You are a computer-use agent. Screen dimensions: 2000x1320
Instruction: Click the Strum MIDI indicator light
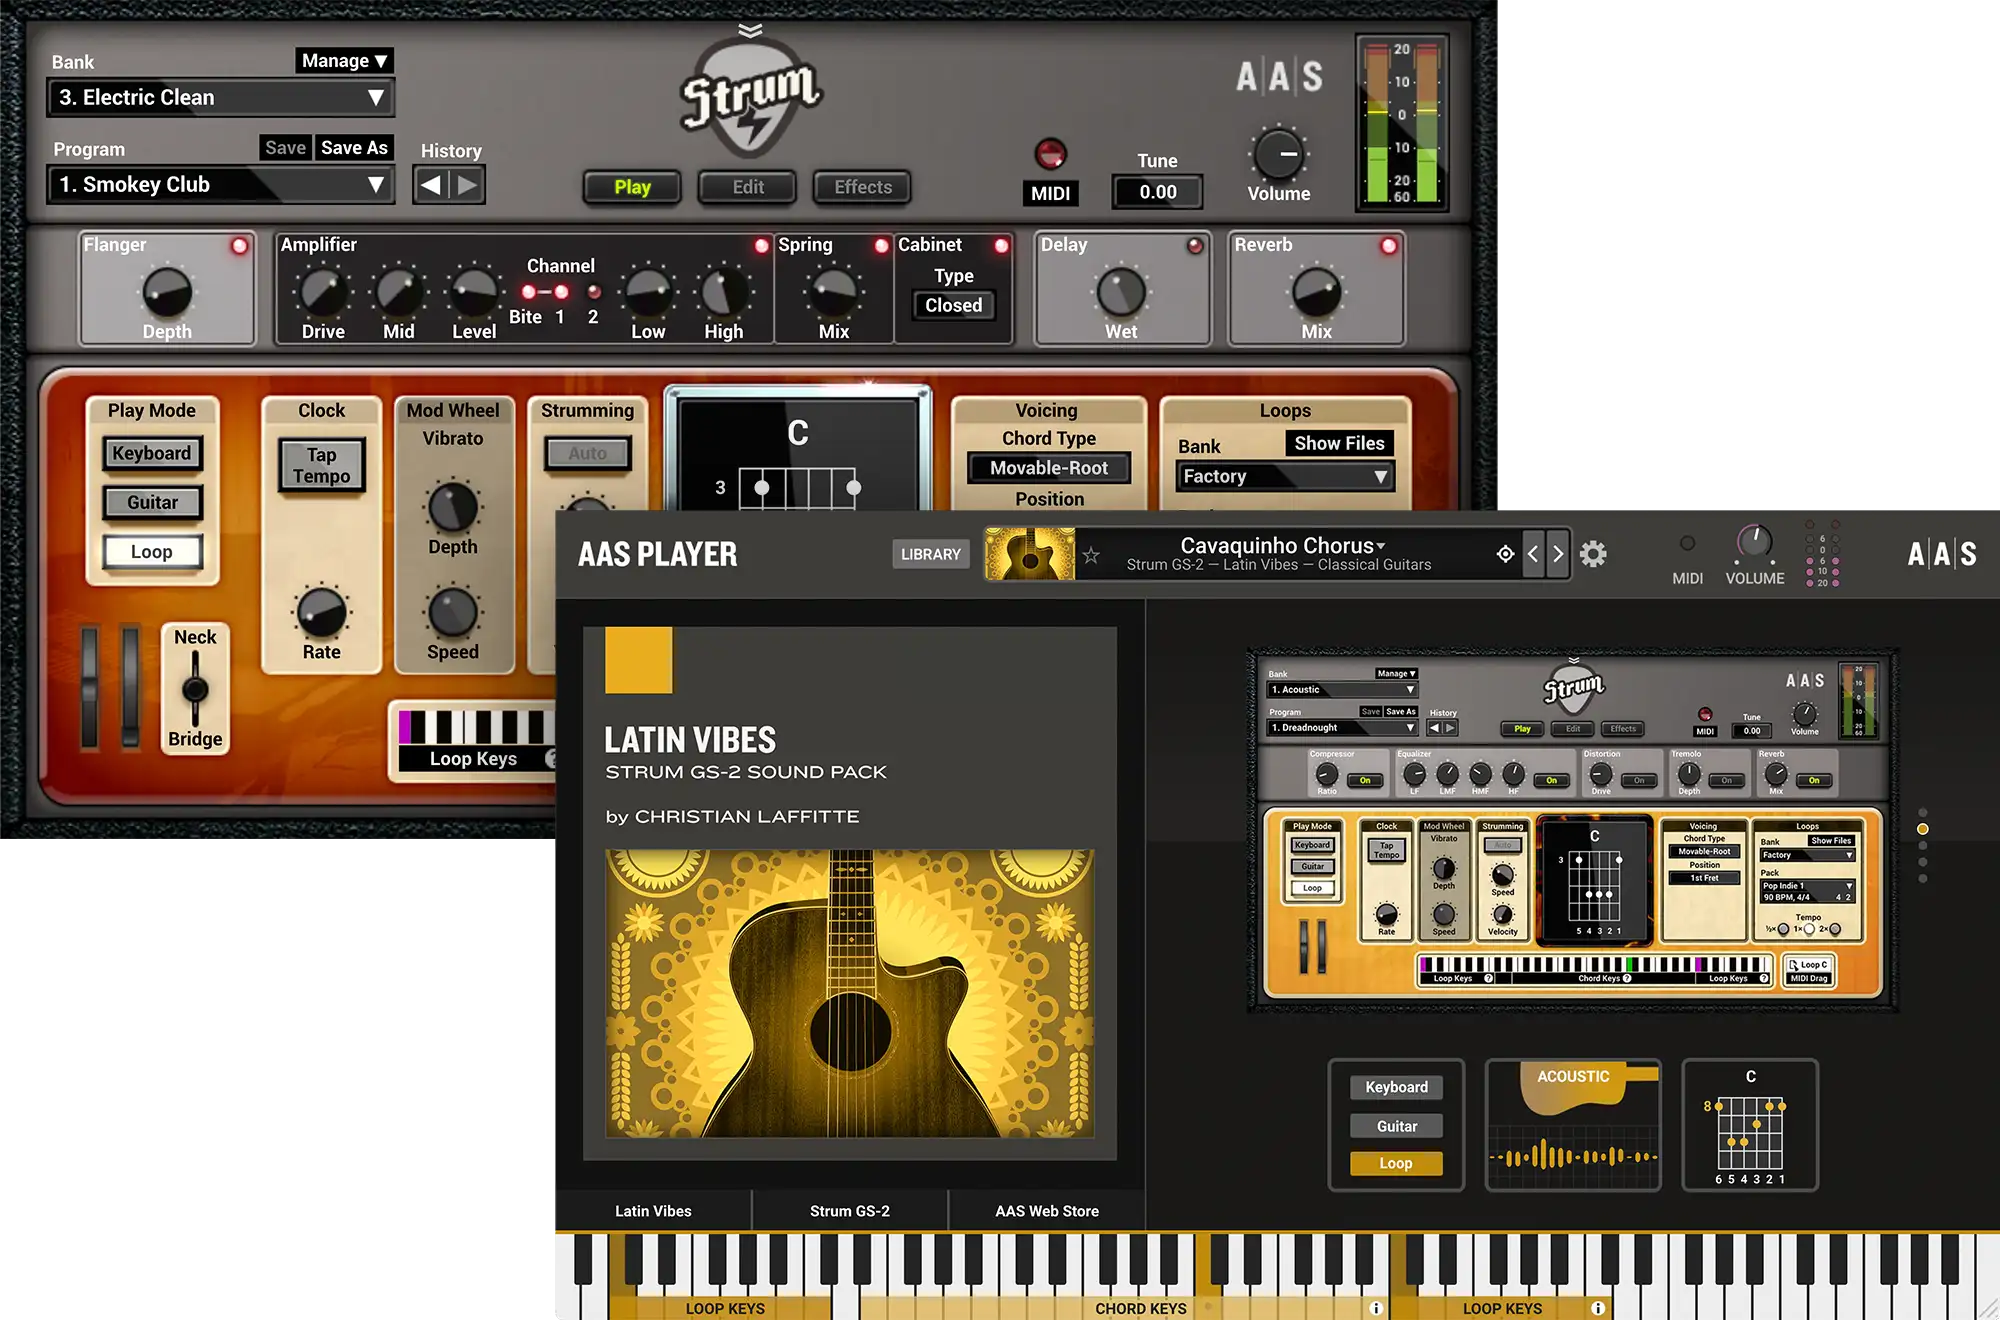[1050, 154]
